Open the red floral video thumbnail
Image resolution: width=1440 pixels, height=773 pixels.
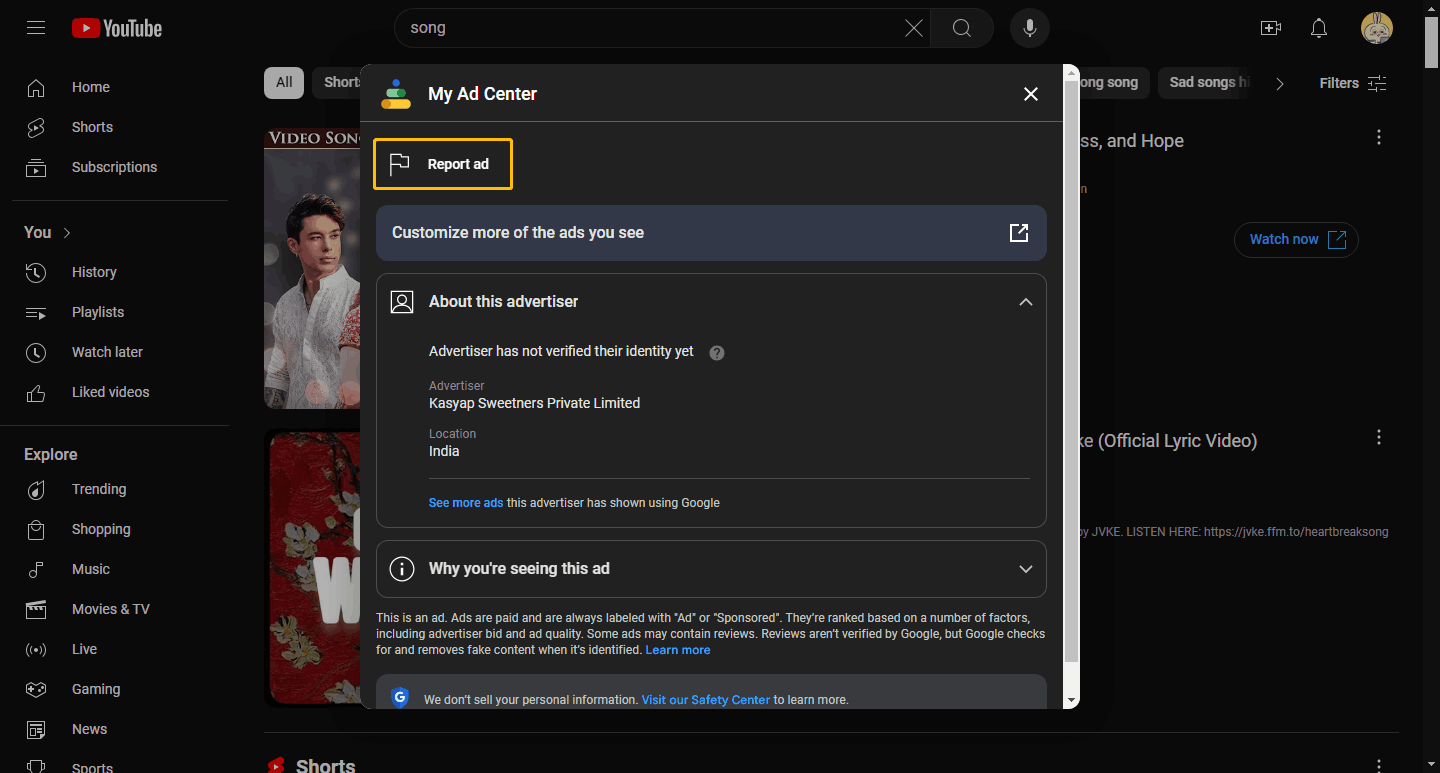pyautogui.click(x=312, y=568)
